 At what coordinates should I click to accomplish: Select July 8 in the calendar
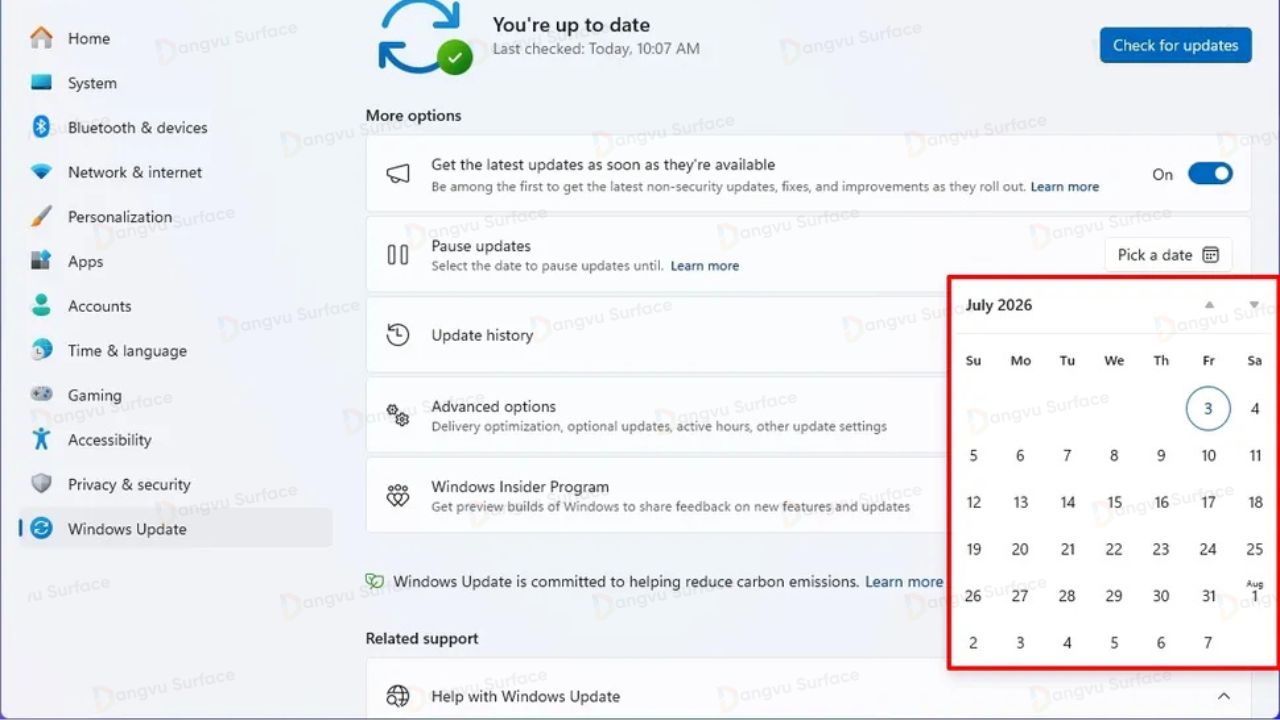pyautogui.click(x=1114, y=455)
